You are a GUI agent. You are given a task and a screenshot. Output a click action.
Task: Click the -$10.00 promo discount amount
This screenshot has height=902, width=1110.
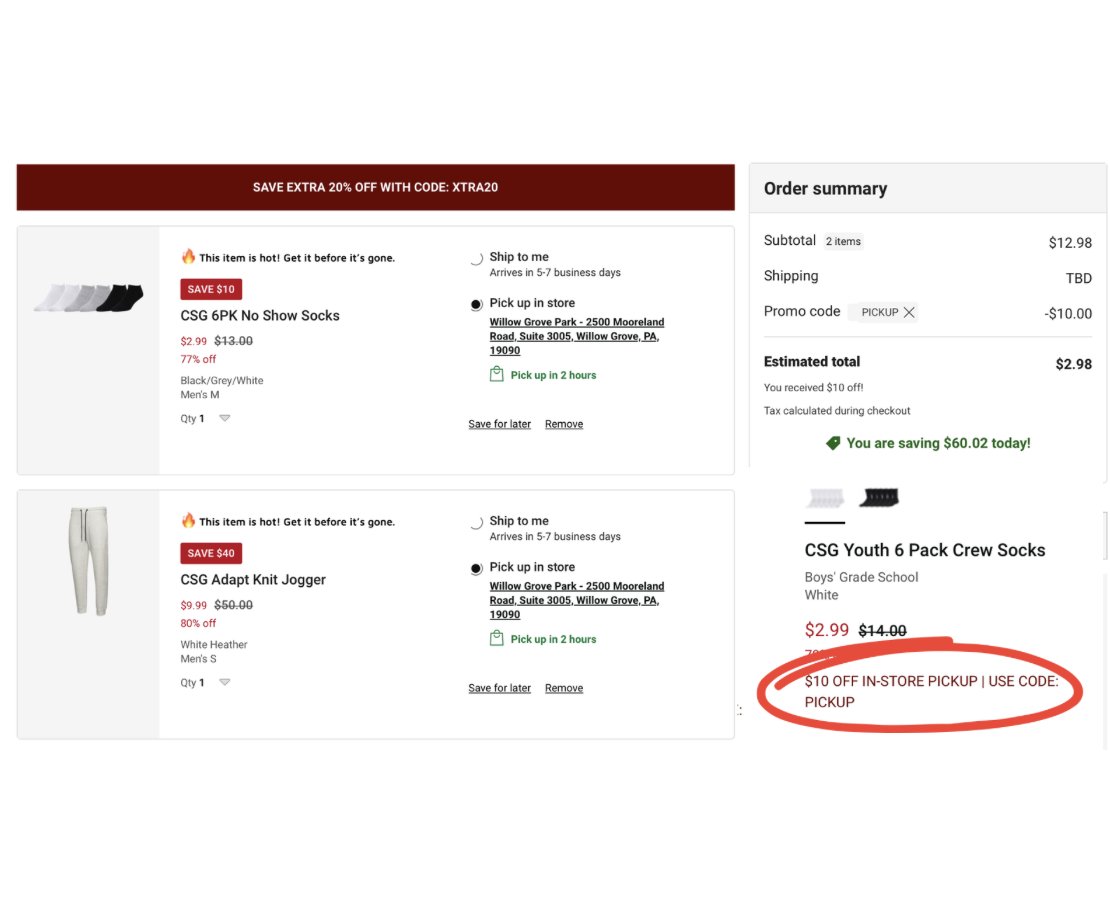(x=1068, y=314)
